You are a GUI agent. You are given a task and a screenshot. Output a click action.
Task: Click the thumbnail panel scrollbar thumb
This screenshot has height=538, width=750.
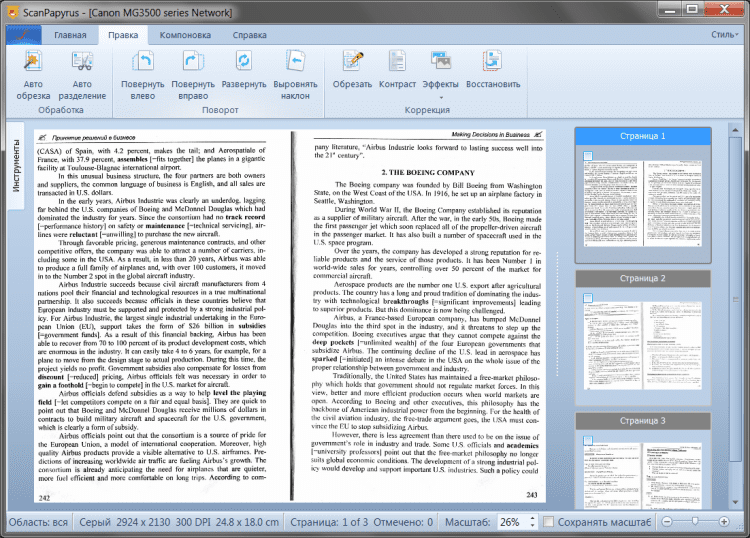(x=735, y=299)
